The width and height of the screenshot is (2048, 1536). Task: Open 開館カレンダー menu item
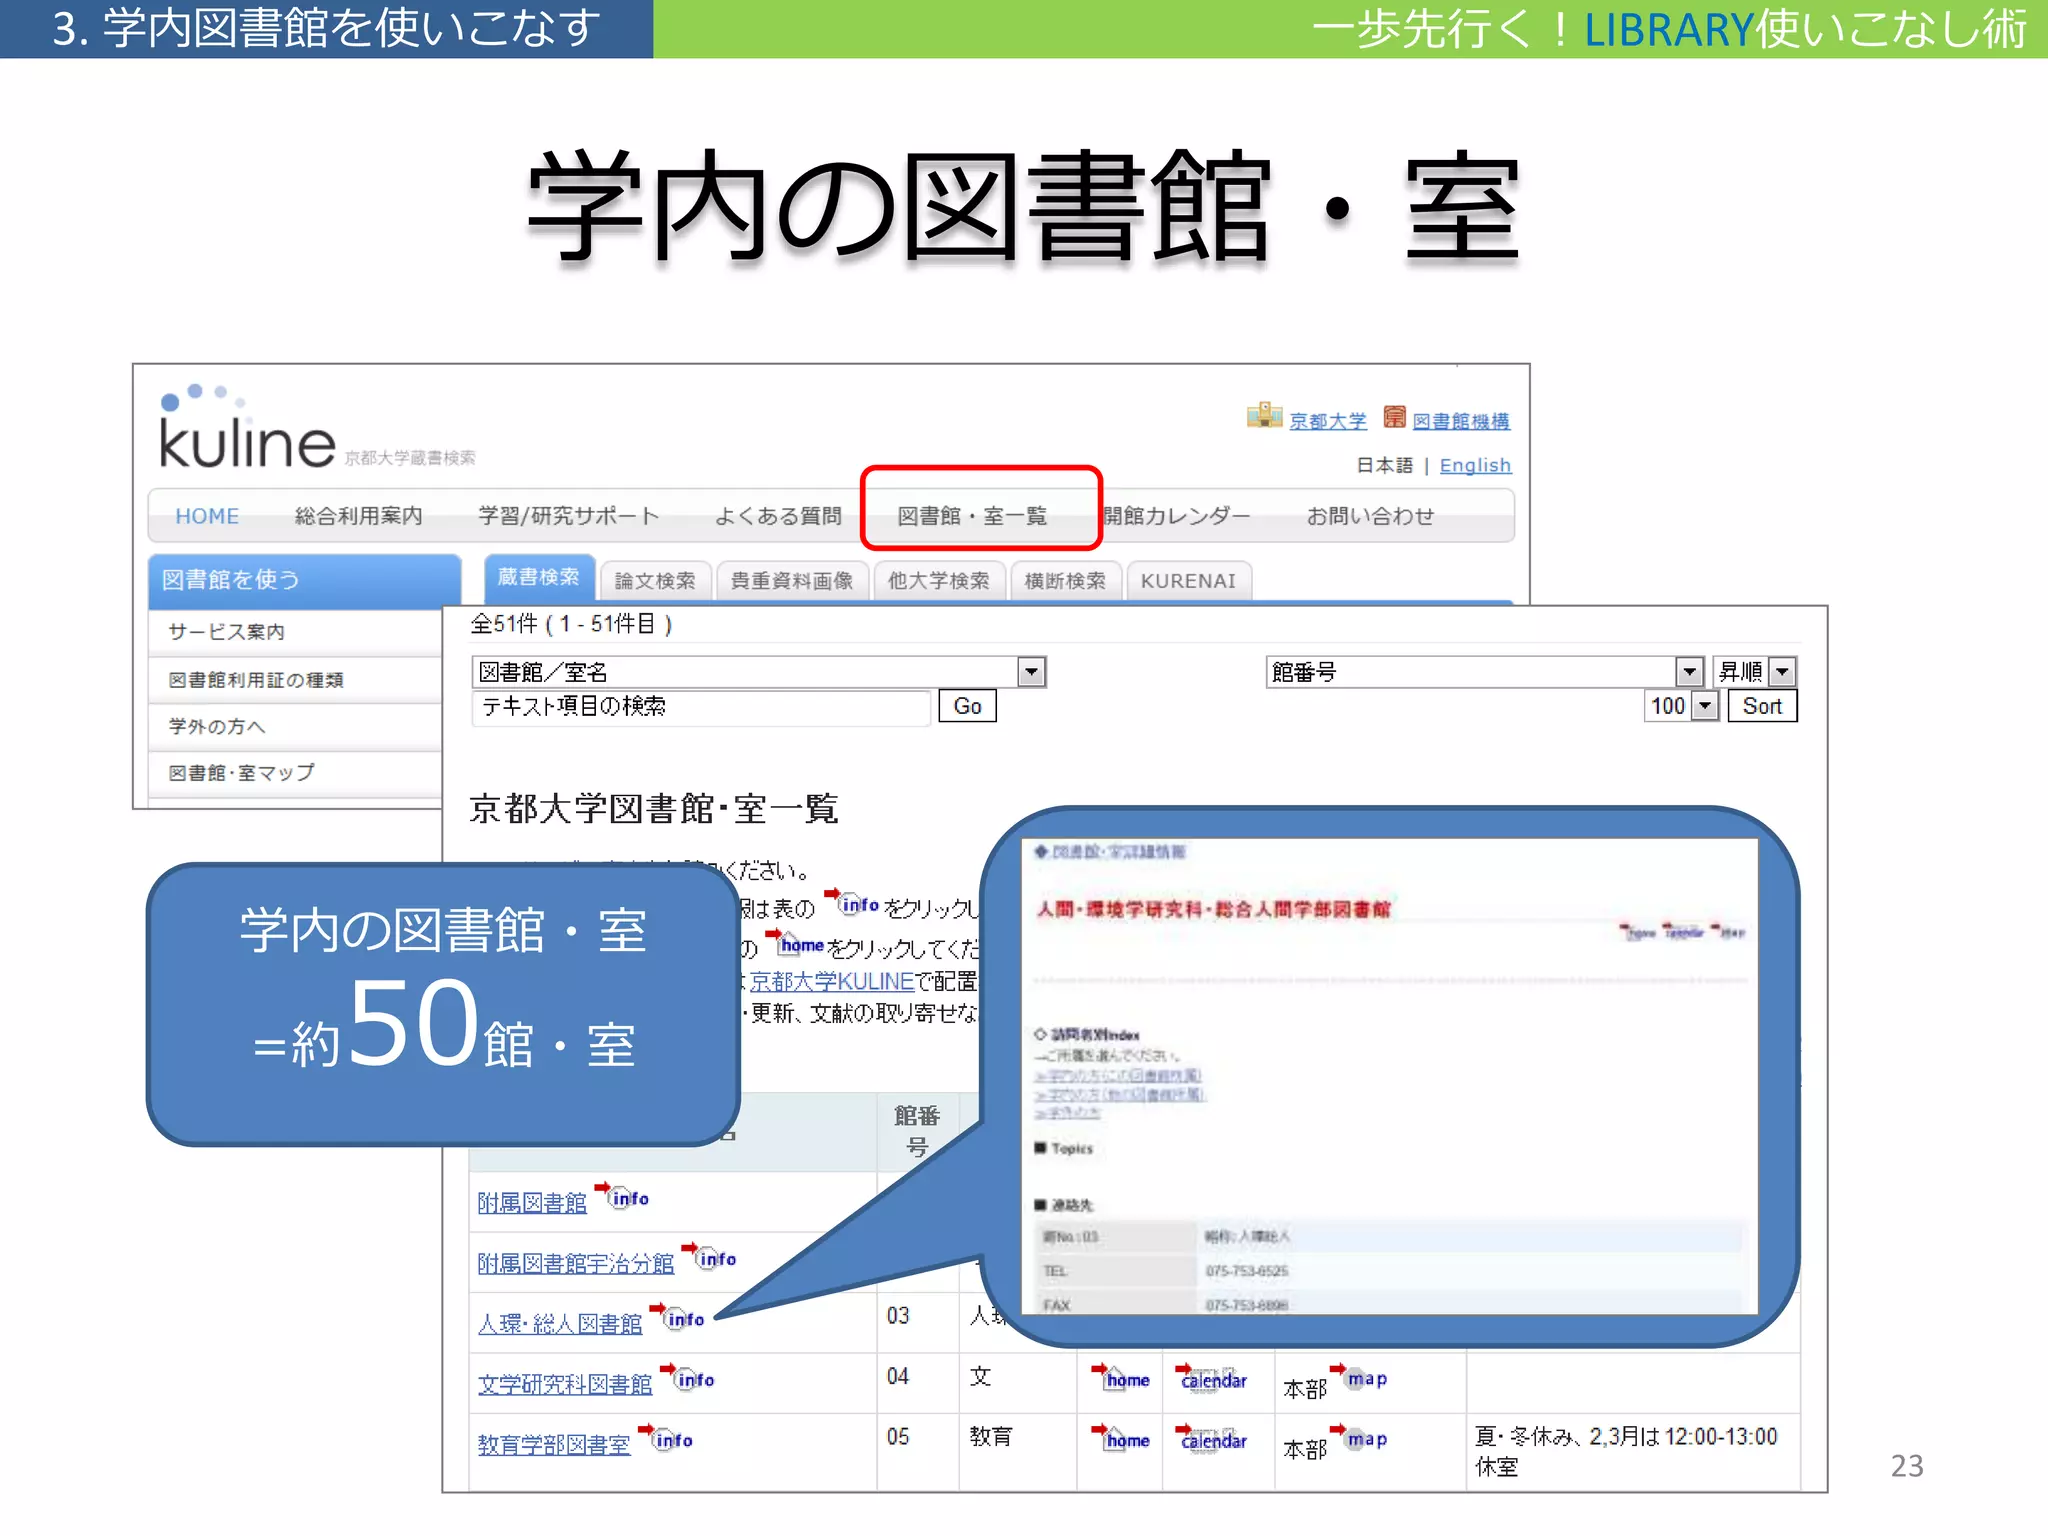1176,516
